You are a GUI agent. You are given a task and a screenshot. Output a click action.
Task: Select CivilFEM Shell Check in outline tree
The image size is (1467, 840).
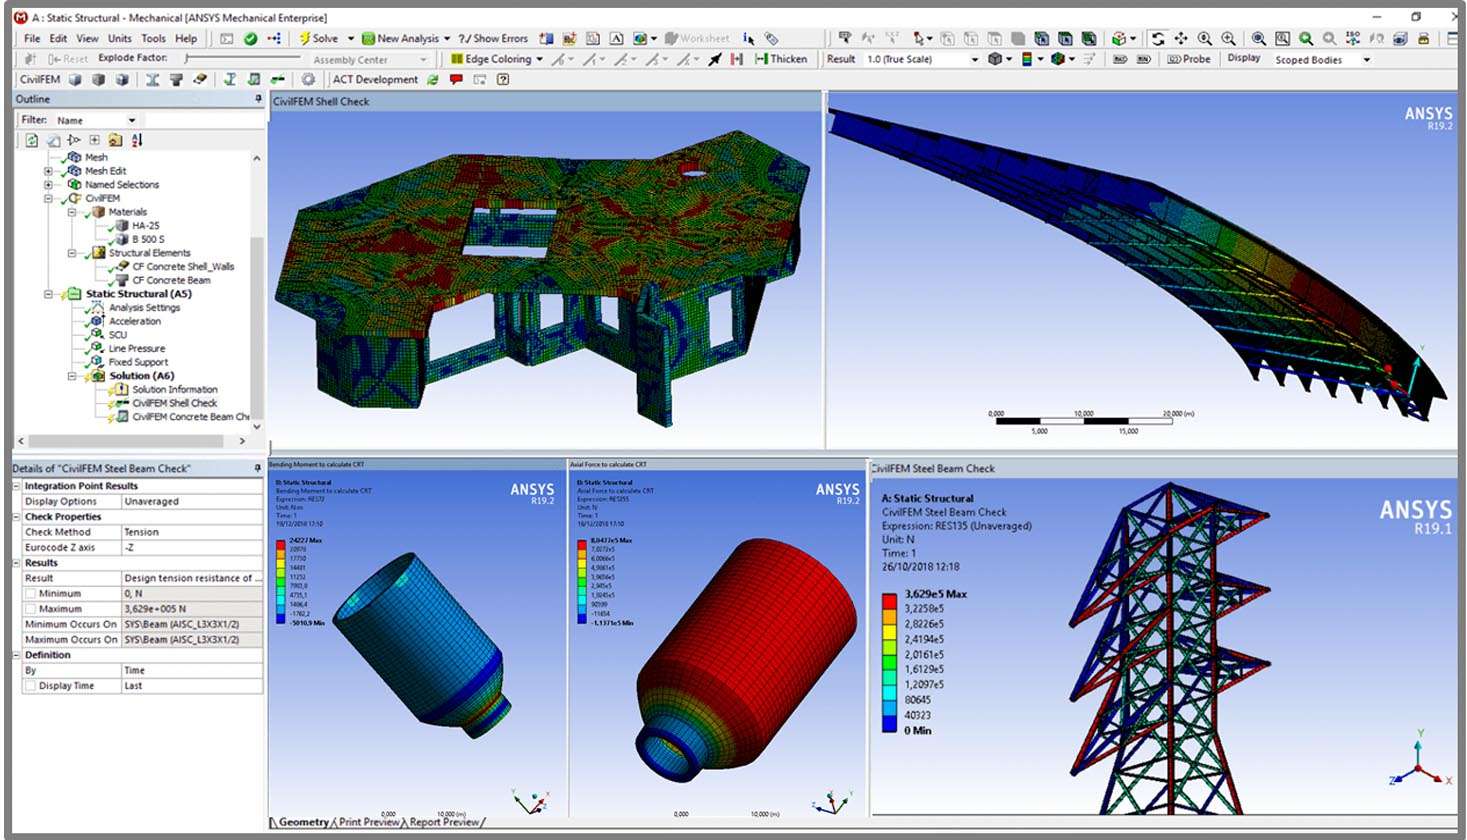click(x=174, y=403)
